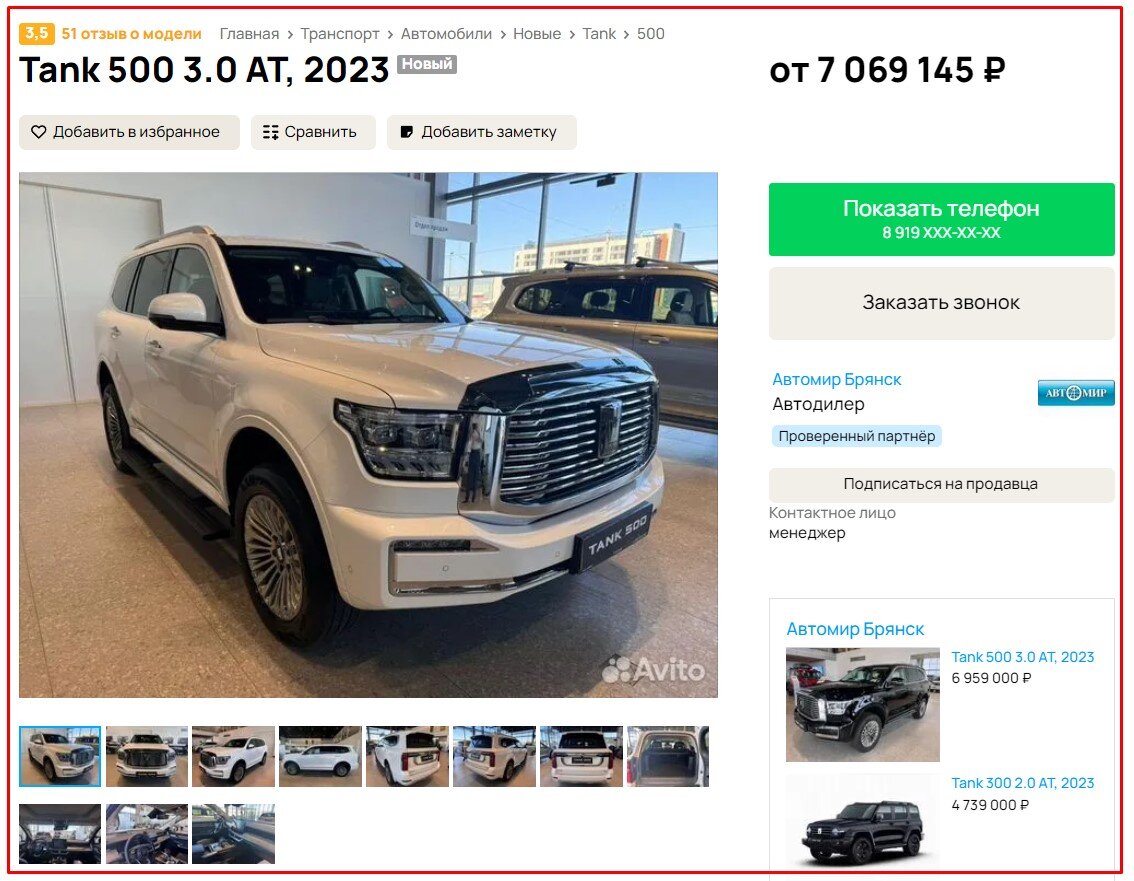The image size is (1134, 881).
Task: Open Автомир Брянск seller profile link
Action: click(x=837, y=380)
